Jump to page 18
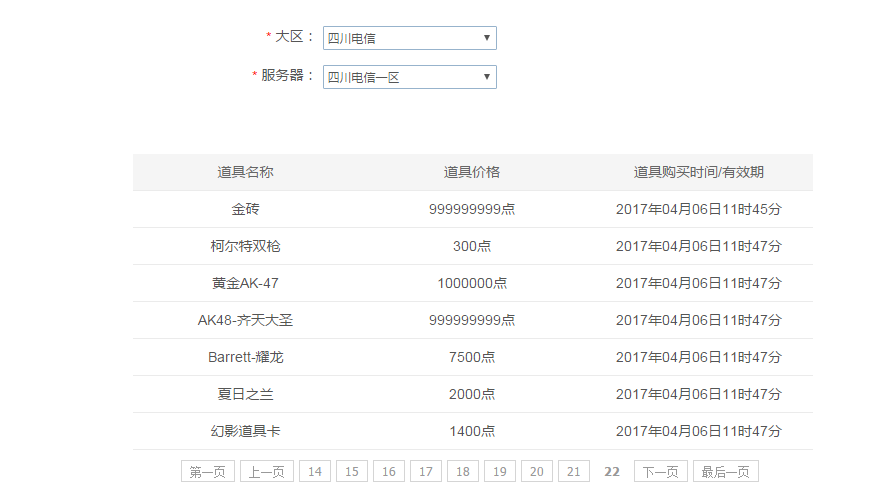The height and width of the screenshot is (503, 891). tap(463, 471)
